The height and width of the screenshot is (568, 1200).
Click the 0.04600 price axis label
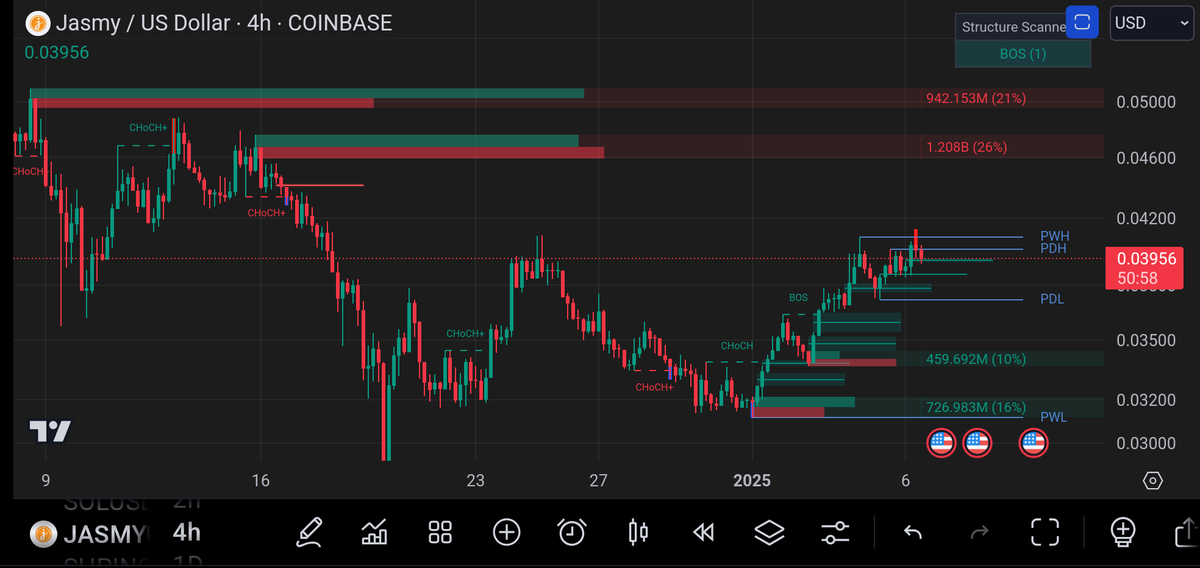(1147, 158)
